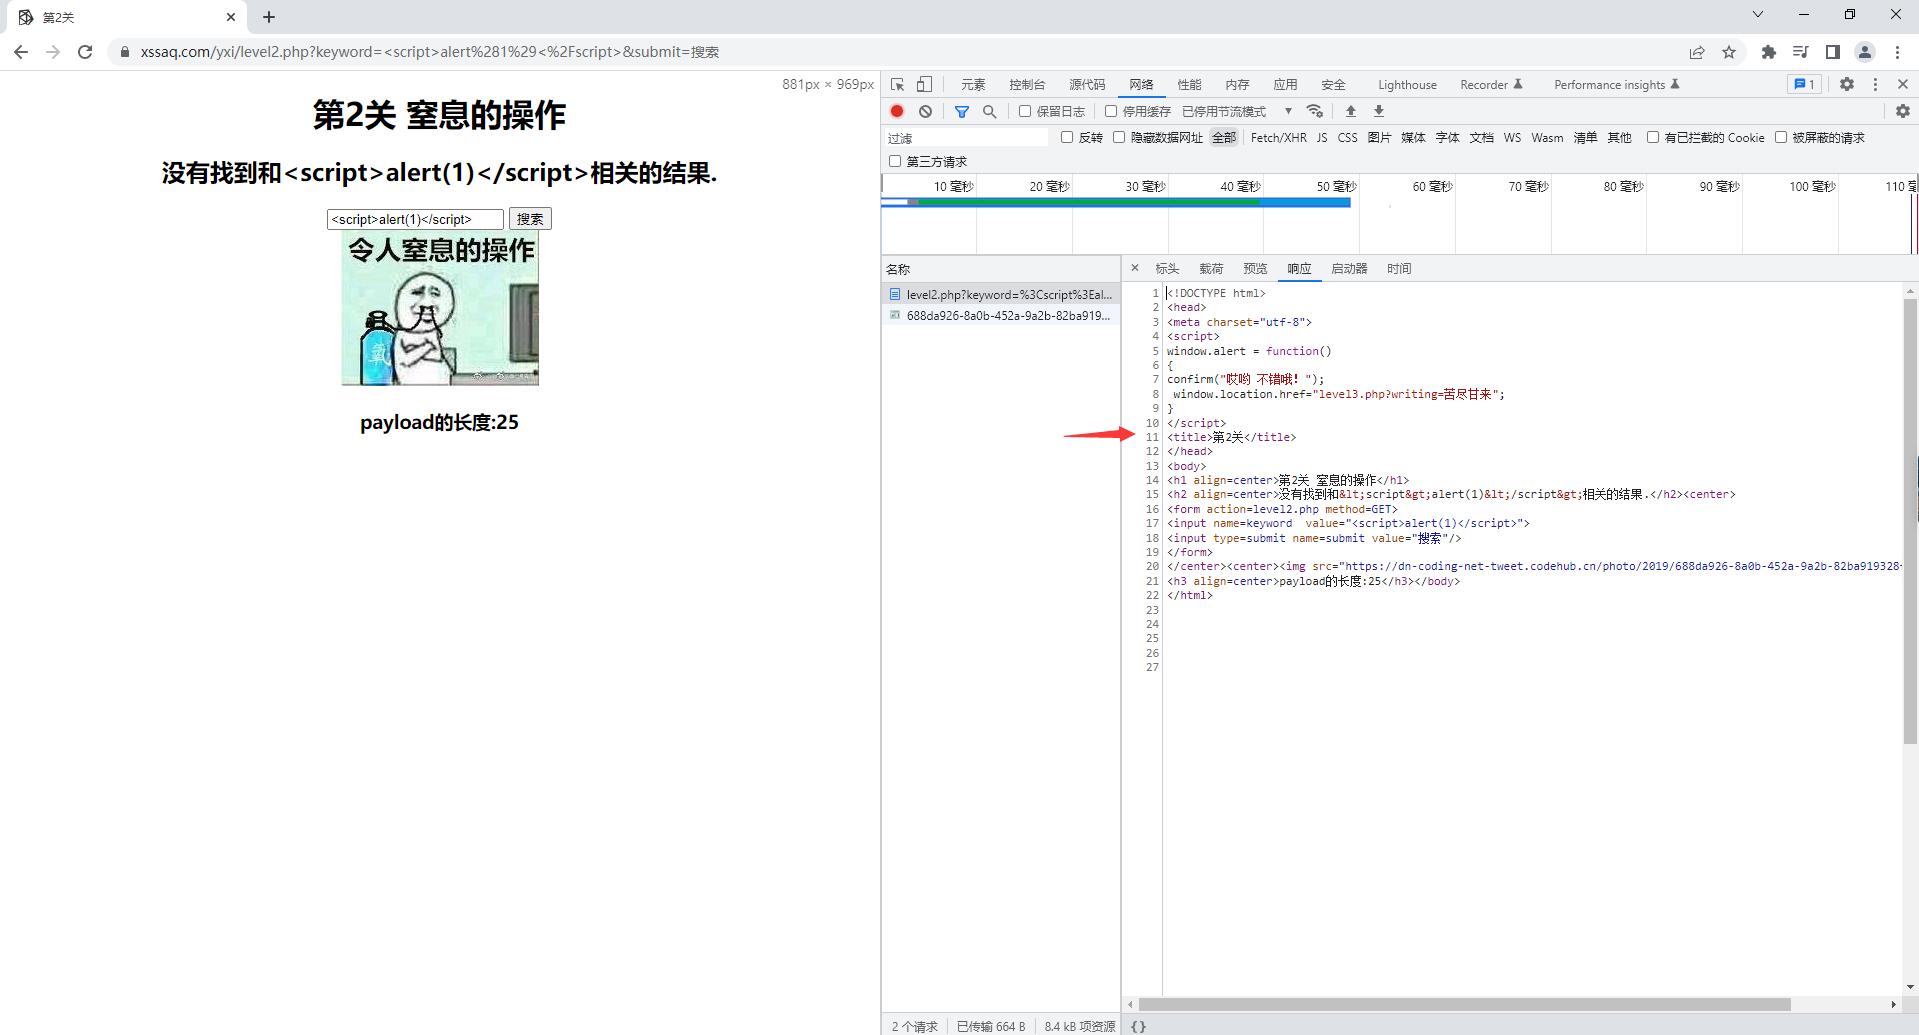Share this page from address bar

click(1697, 52)
